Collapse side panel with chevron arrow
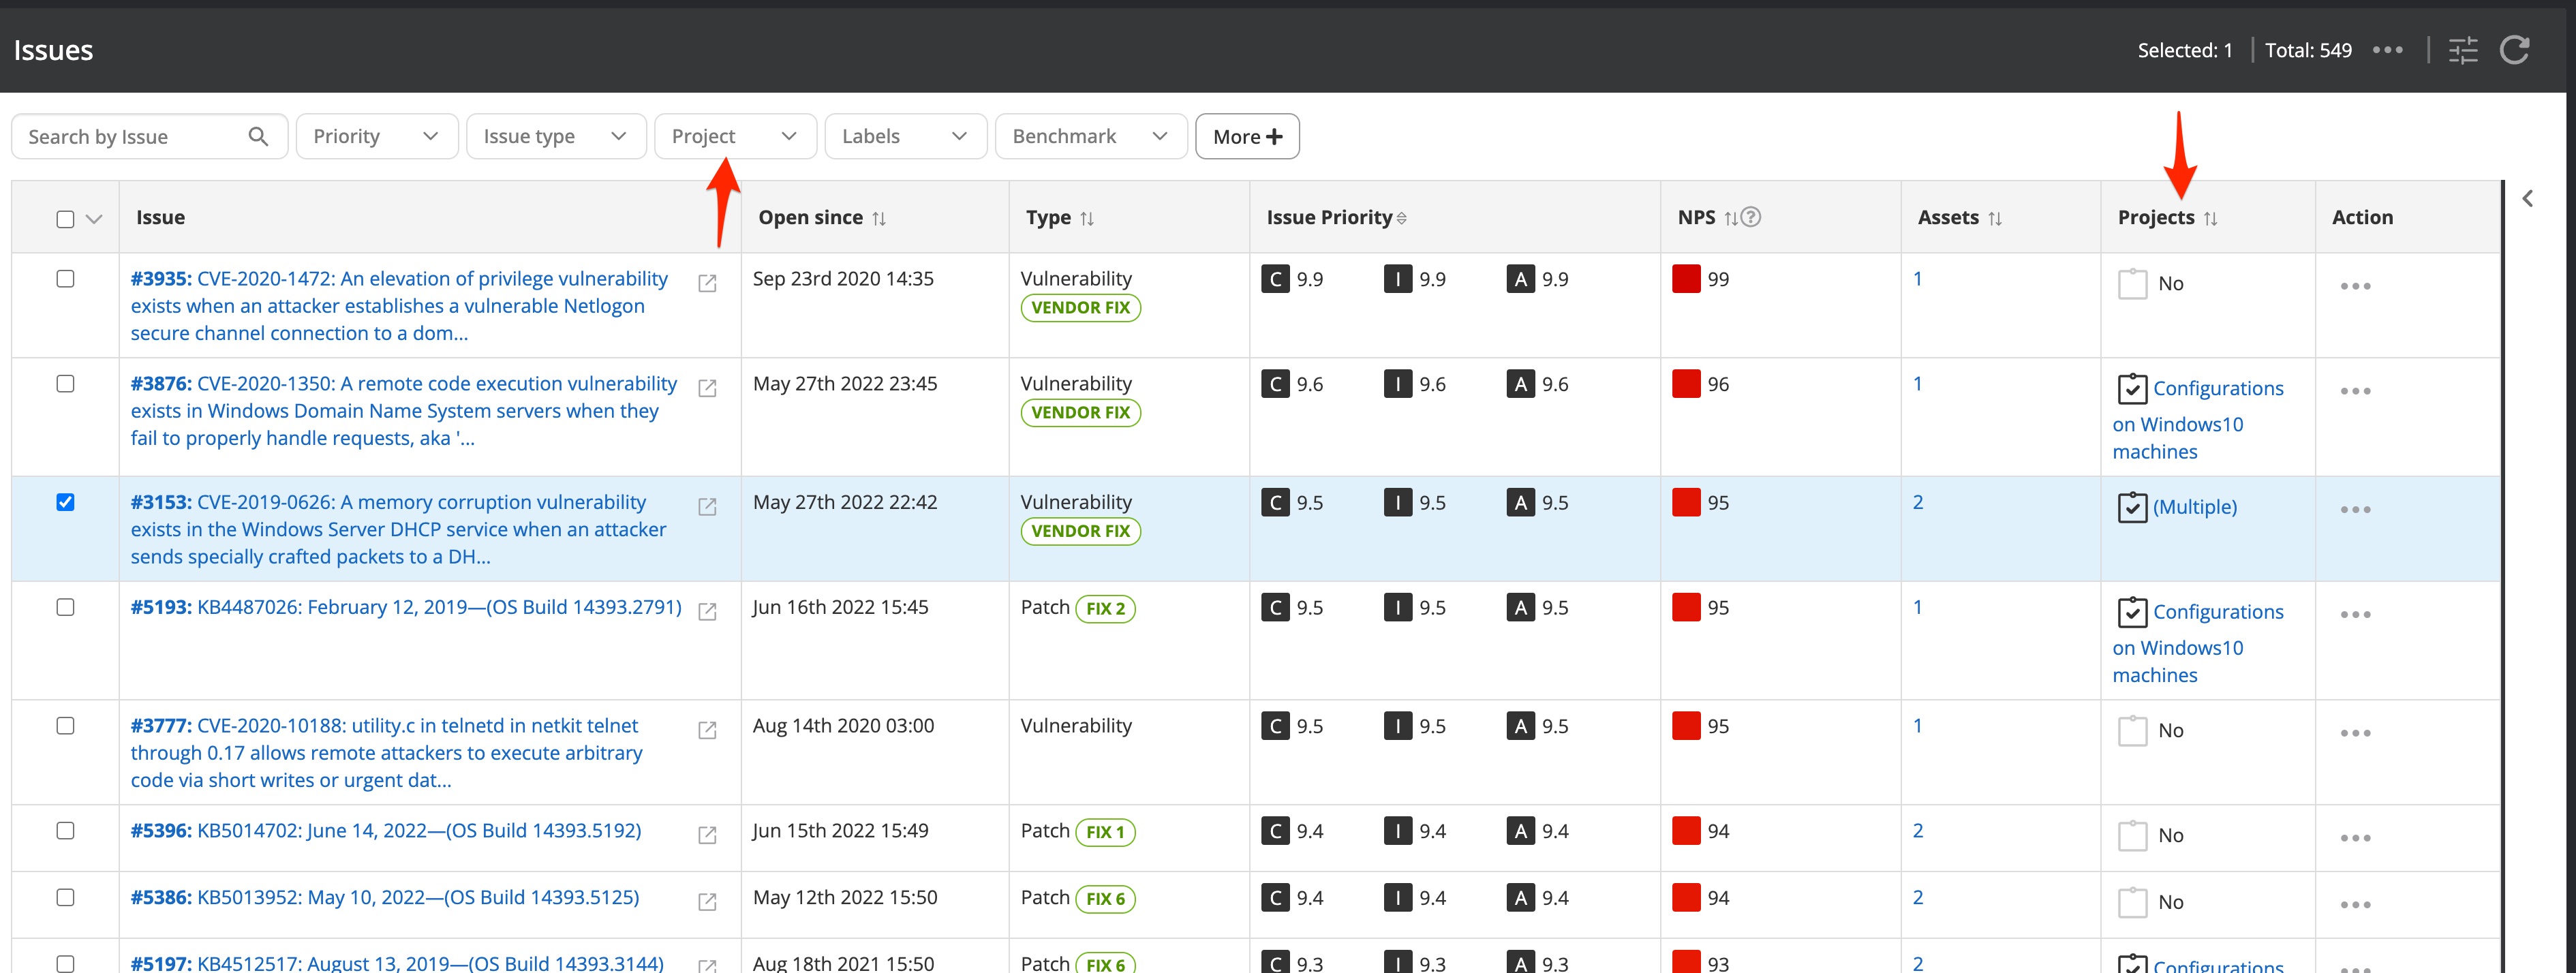 click(2528, 198)
